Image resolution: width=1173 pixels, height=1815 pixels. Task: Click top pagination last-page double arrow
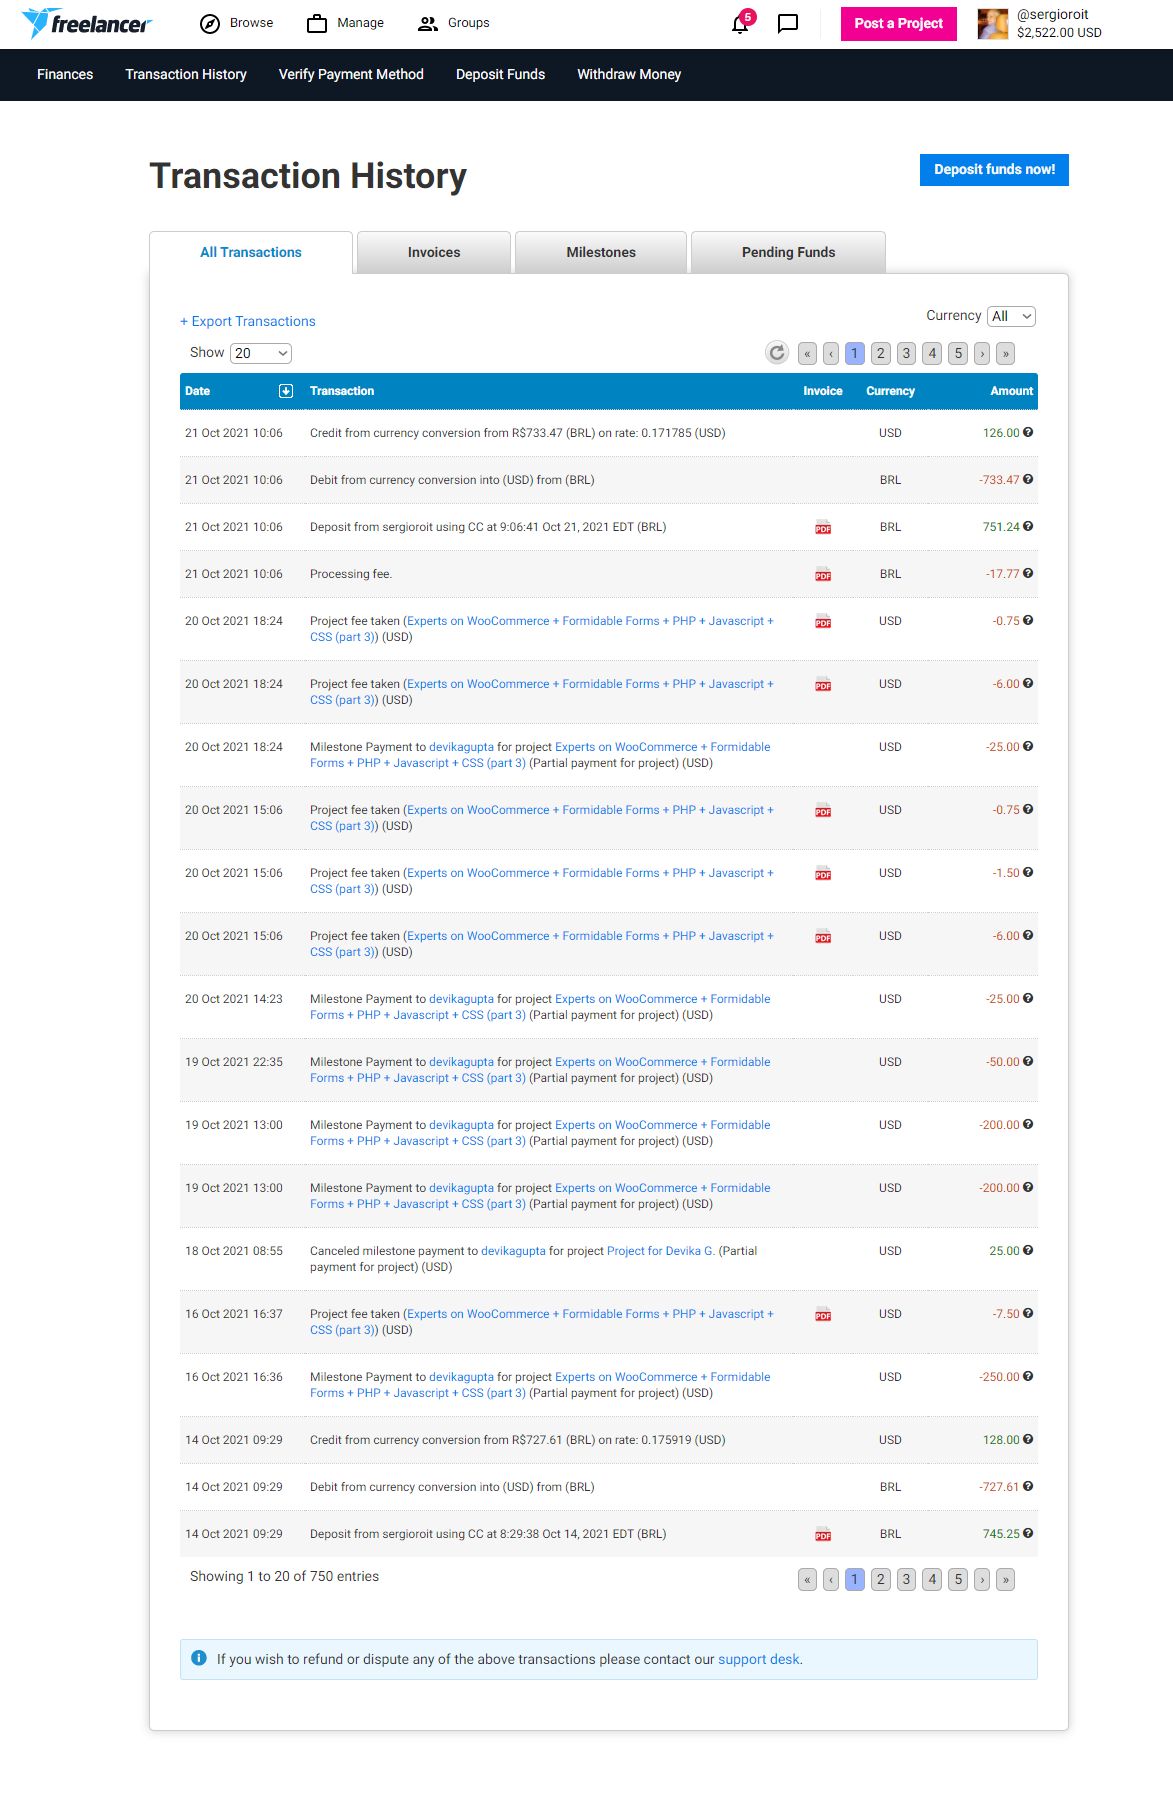(1005, 353)
